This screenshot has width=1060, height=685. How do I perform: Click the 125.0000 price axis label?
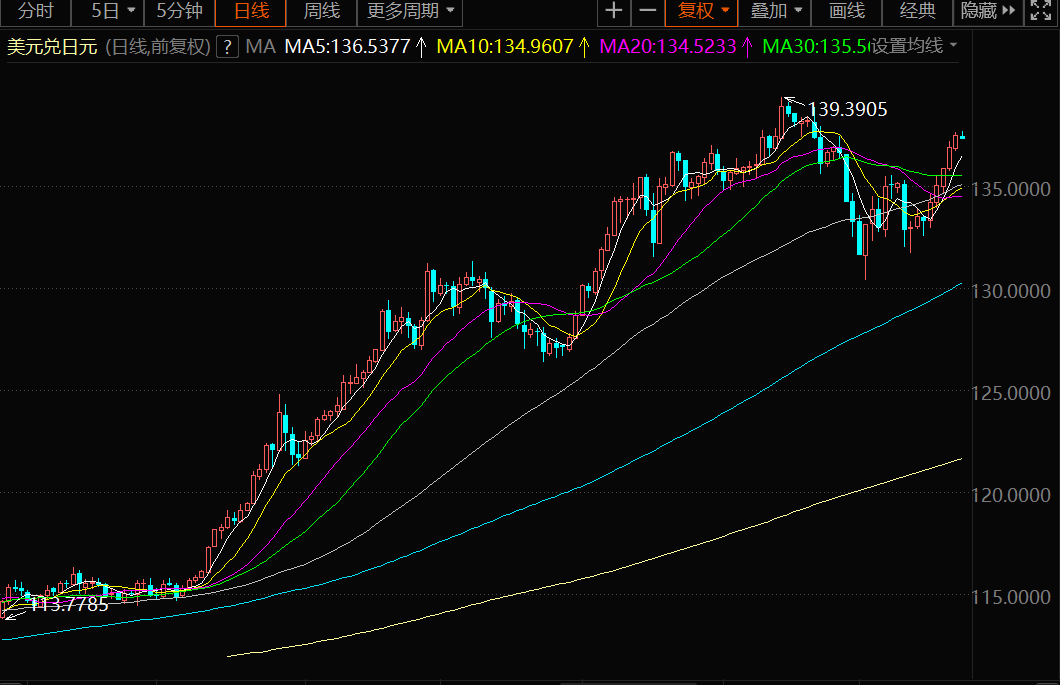click(x=1011, y=394)
